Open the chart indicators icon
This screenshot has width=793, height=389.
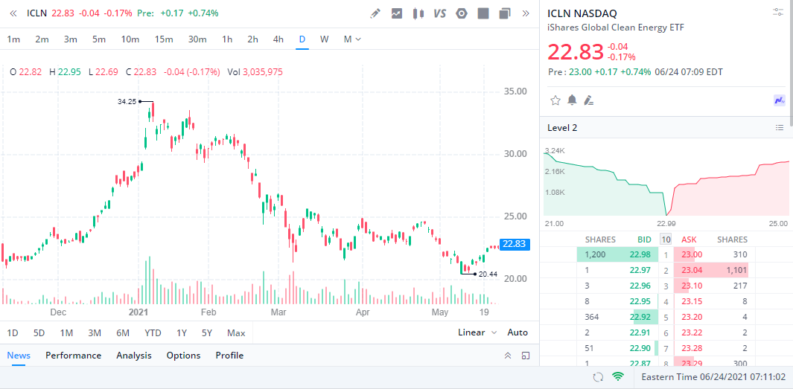tap(396, 14)
